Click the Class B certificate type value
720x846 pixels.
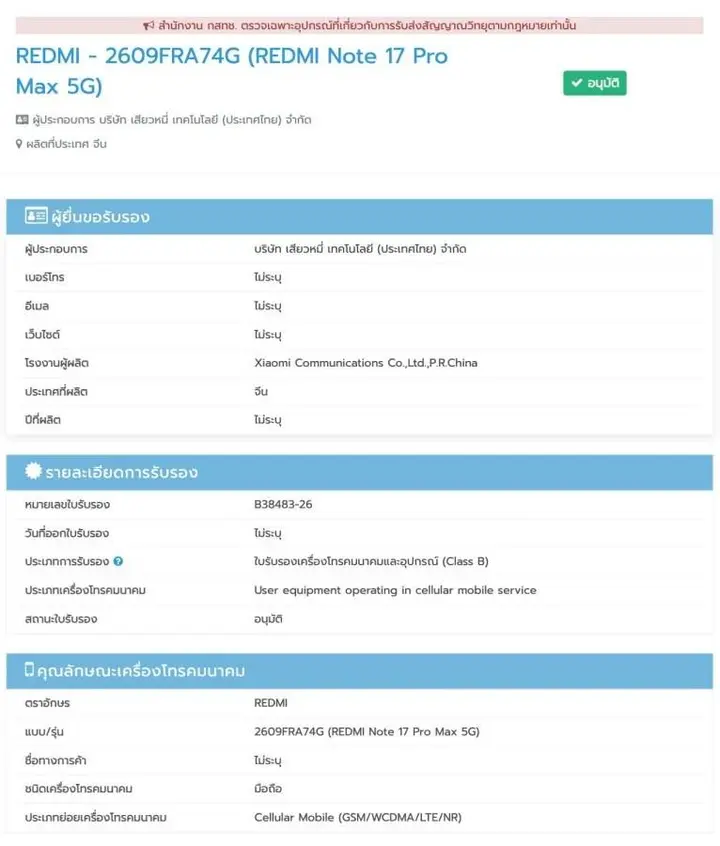pyautogui.click(x=371, y=562)
